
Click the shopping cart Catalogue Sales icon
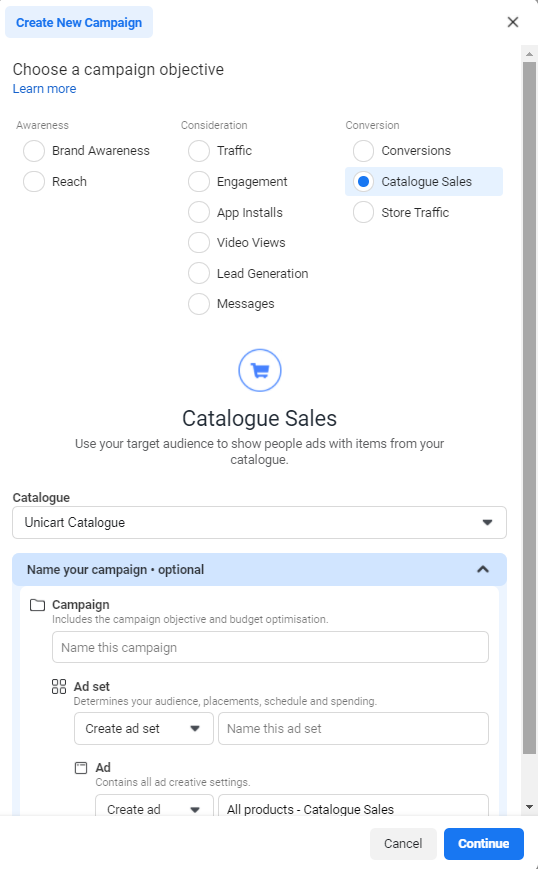259,370
